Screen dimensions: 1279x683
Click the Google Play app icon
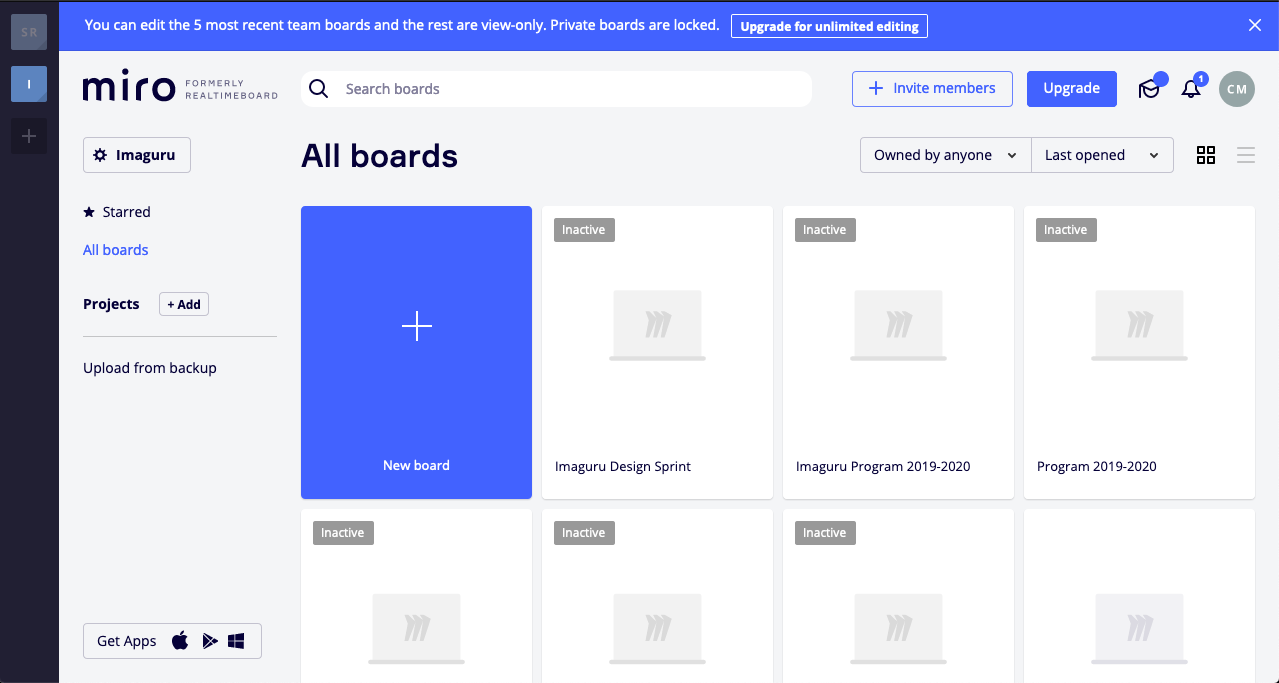coord(209,641)
